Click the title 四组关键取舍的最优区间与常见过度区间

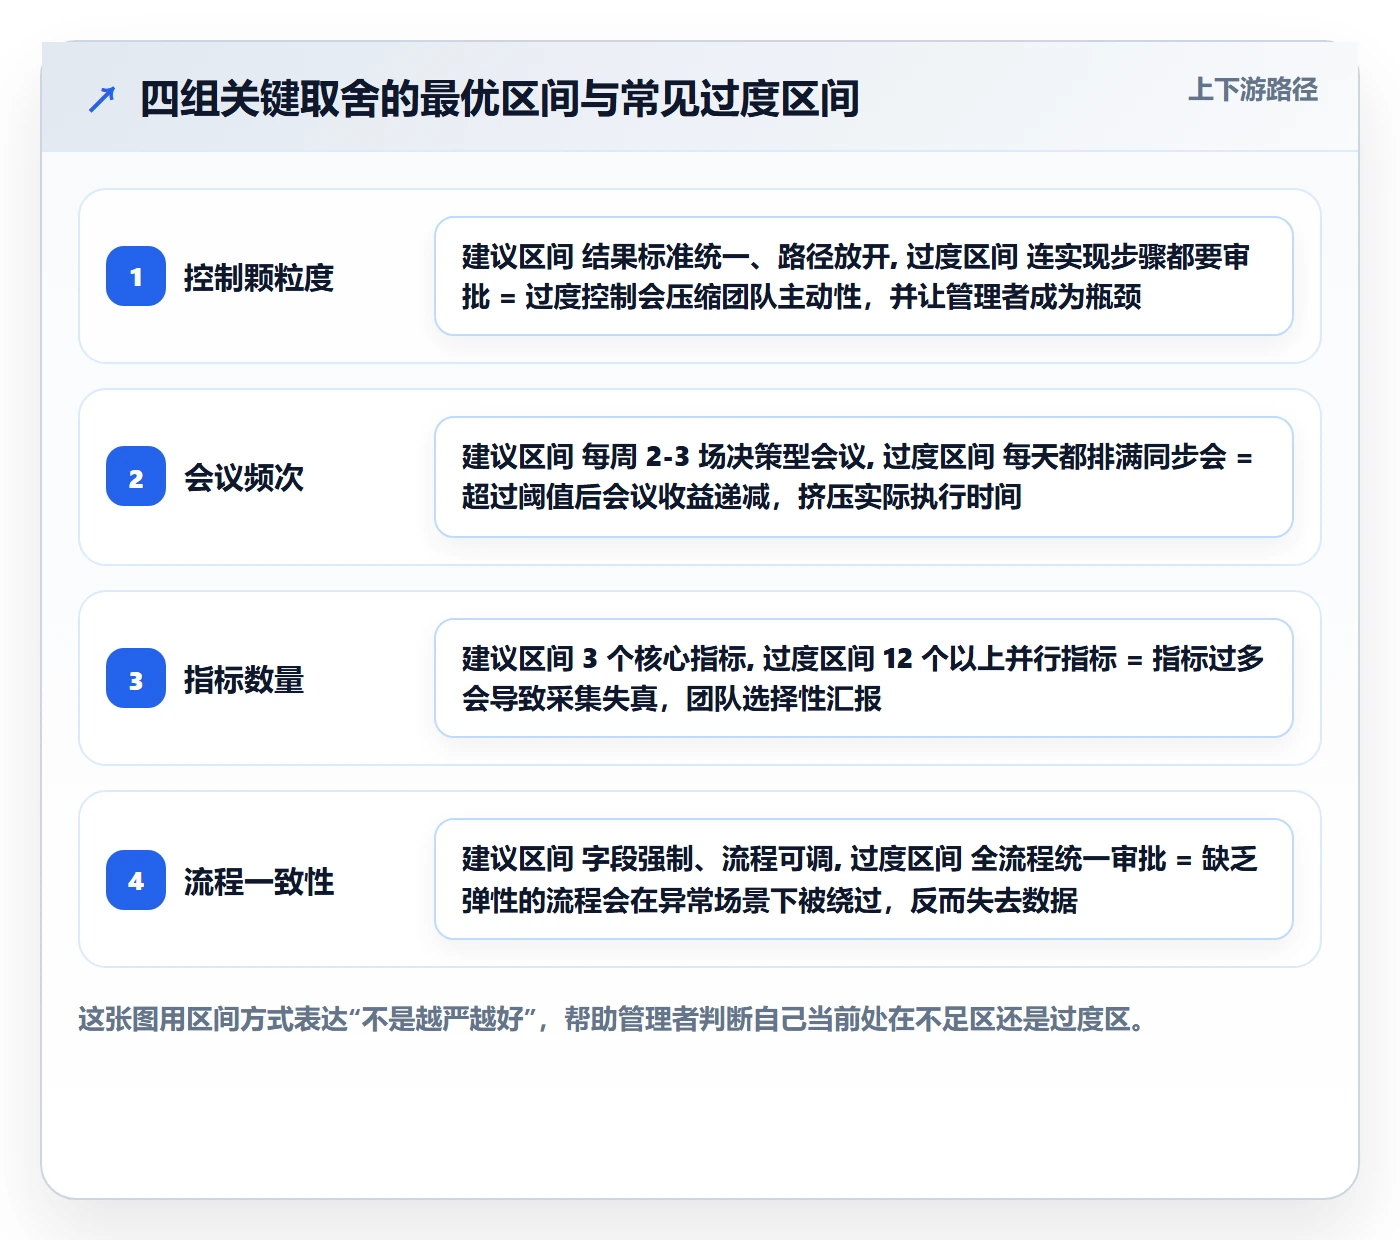pyautogui.click(x=499, y=99)
